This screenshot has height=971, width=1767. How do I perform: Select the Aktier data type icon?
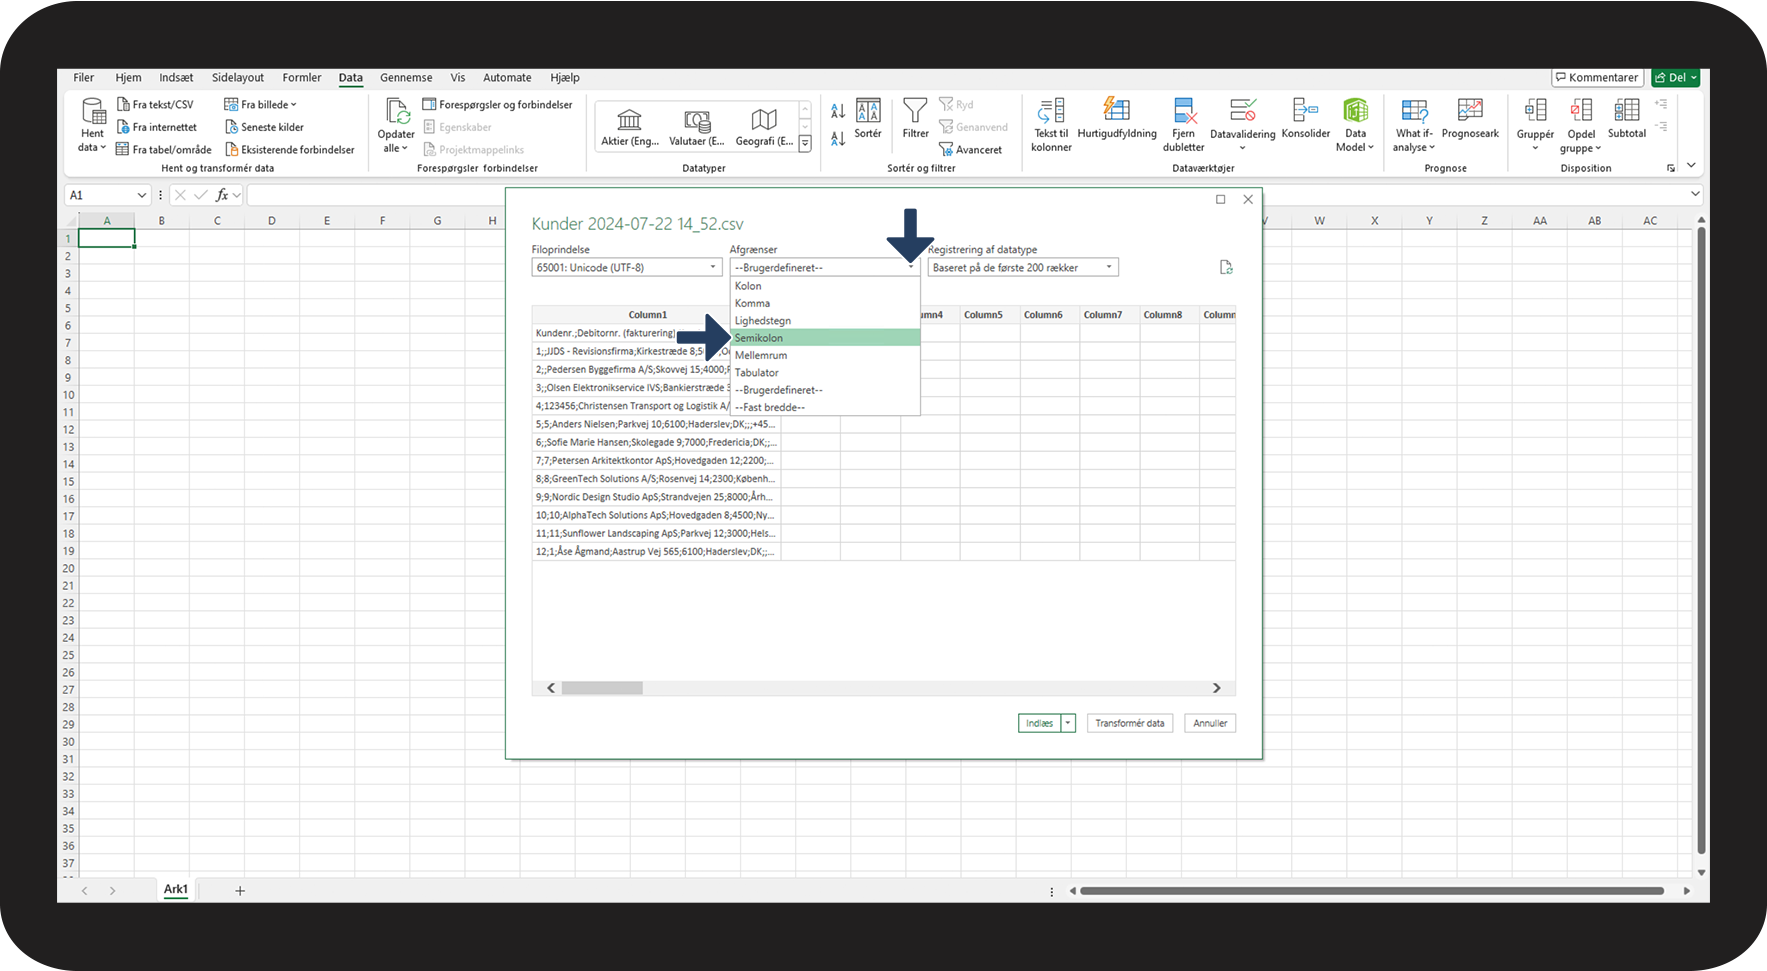[629, 121]
